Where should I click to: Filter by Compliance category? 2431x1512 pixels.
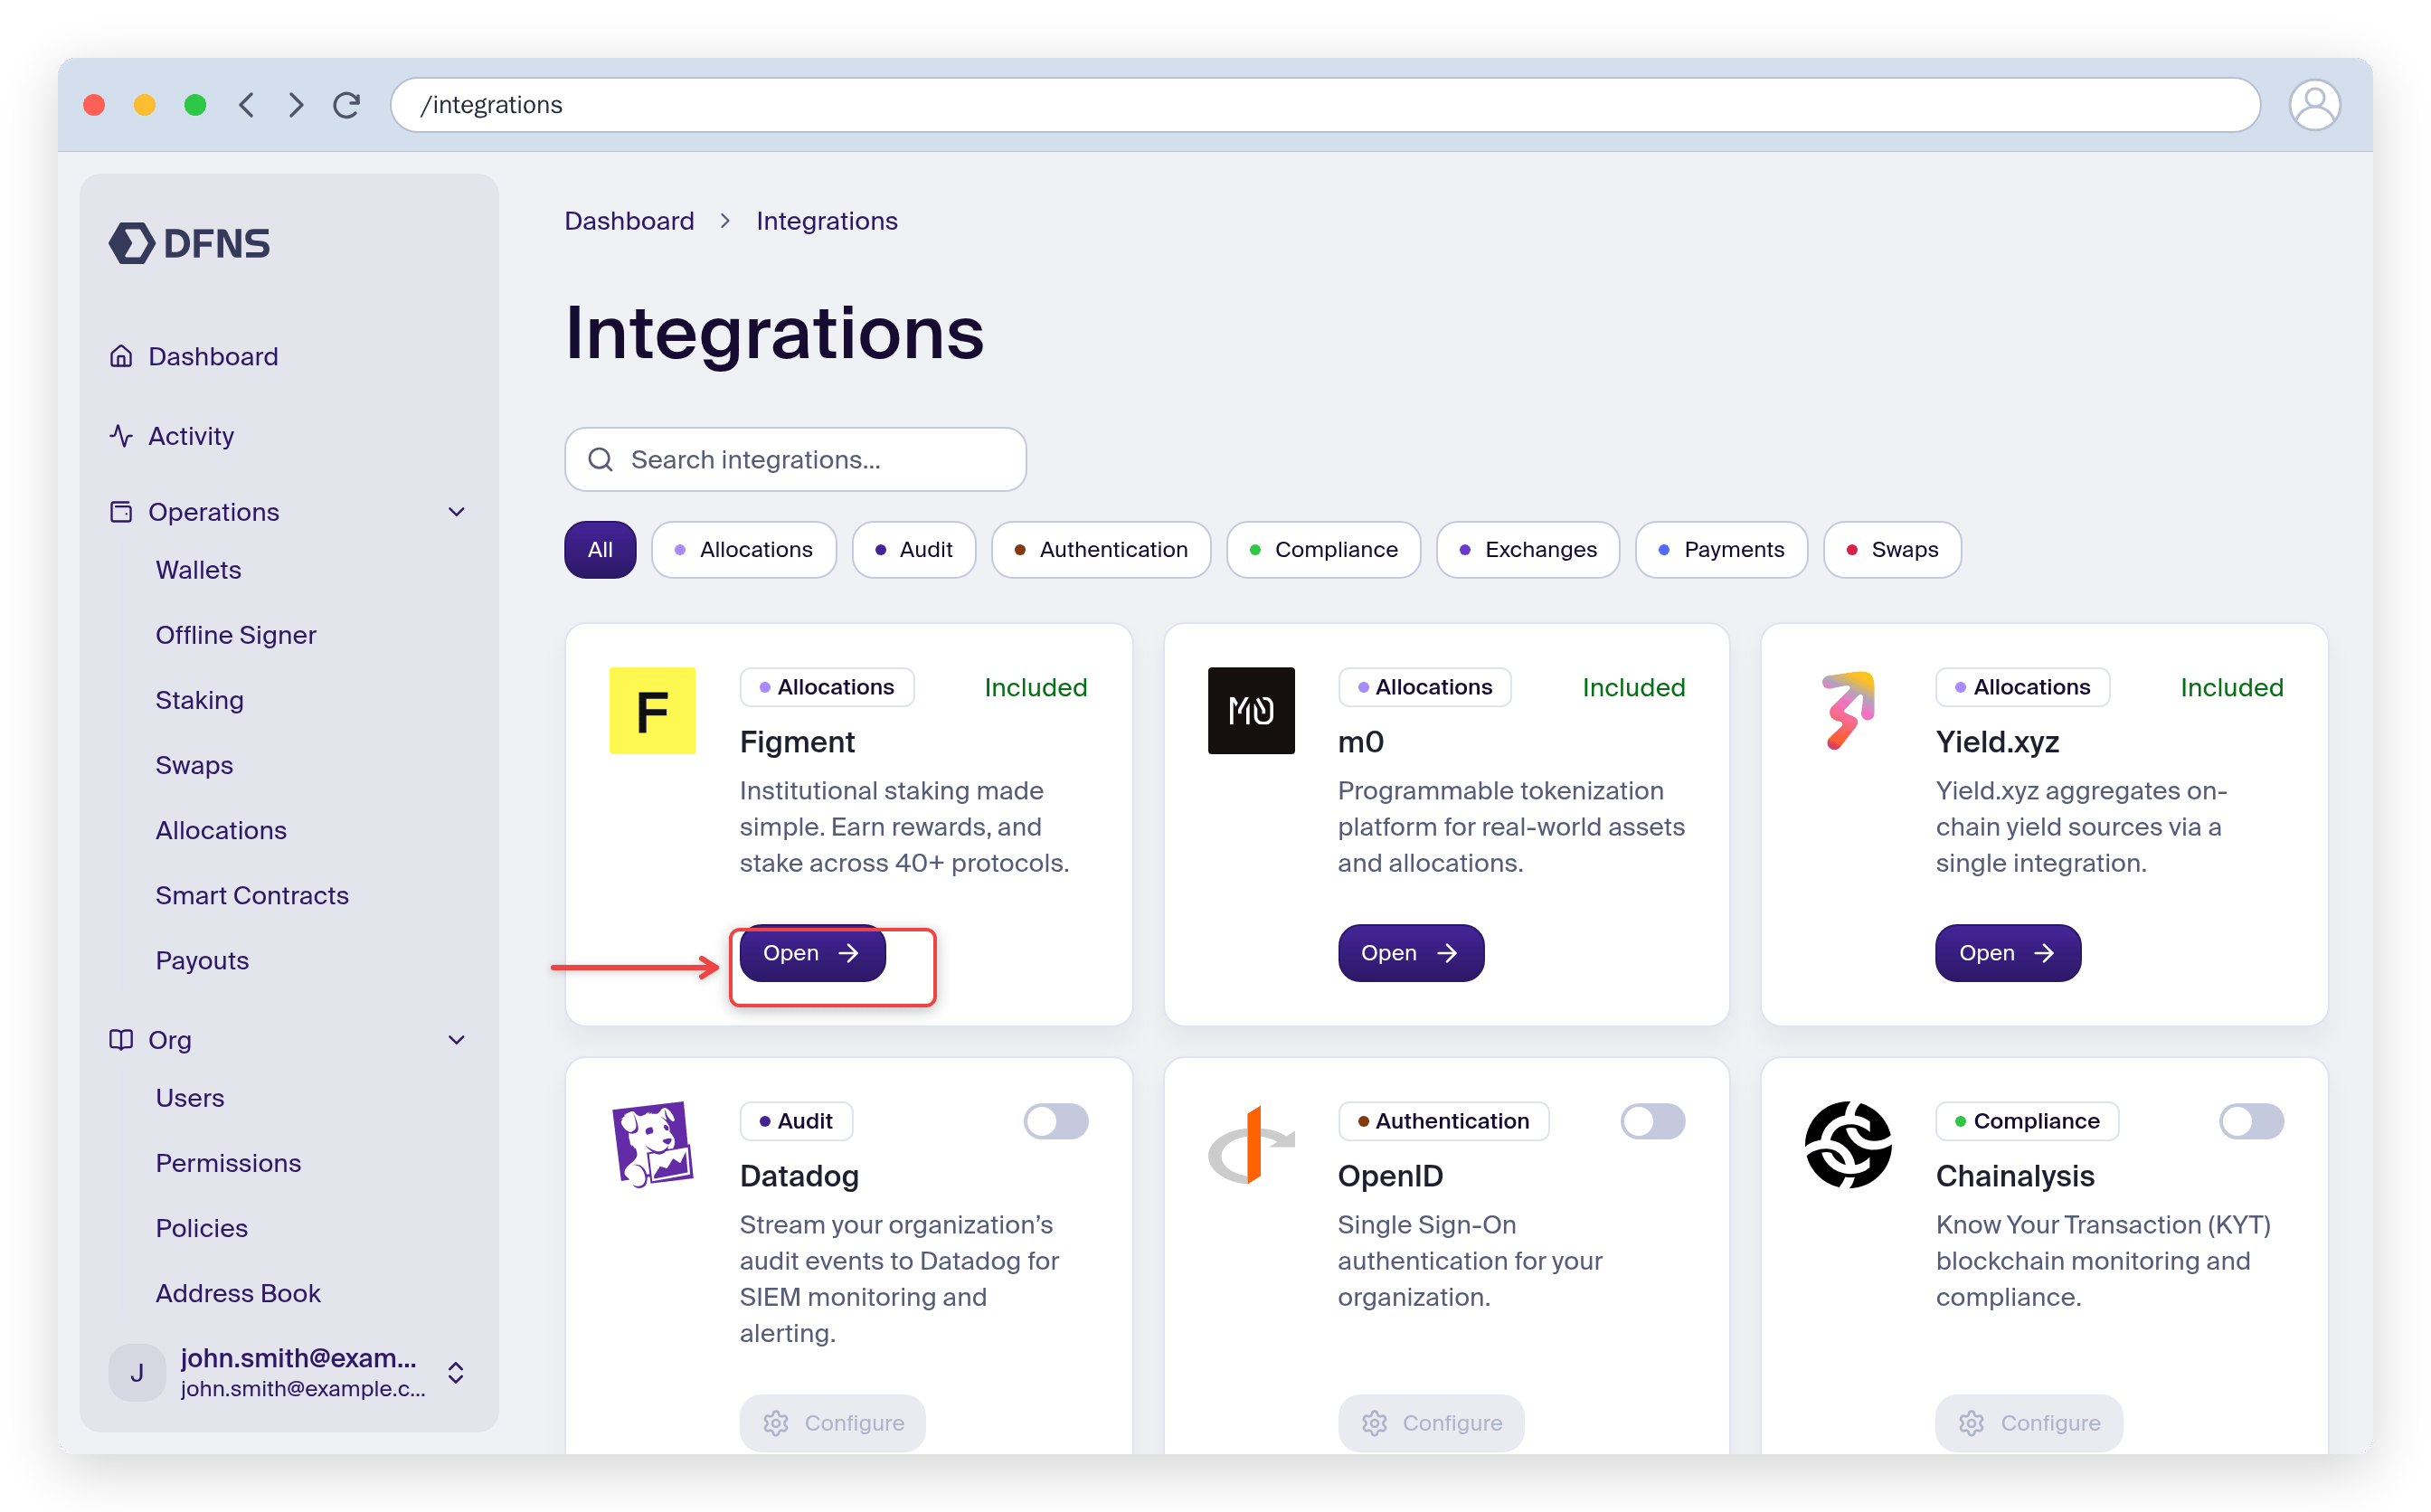pyautogui.click(x=1324, y=549)
